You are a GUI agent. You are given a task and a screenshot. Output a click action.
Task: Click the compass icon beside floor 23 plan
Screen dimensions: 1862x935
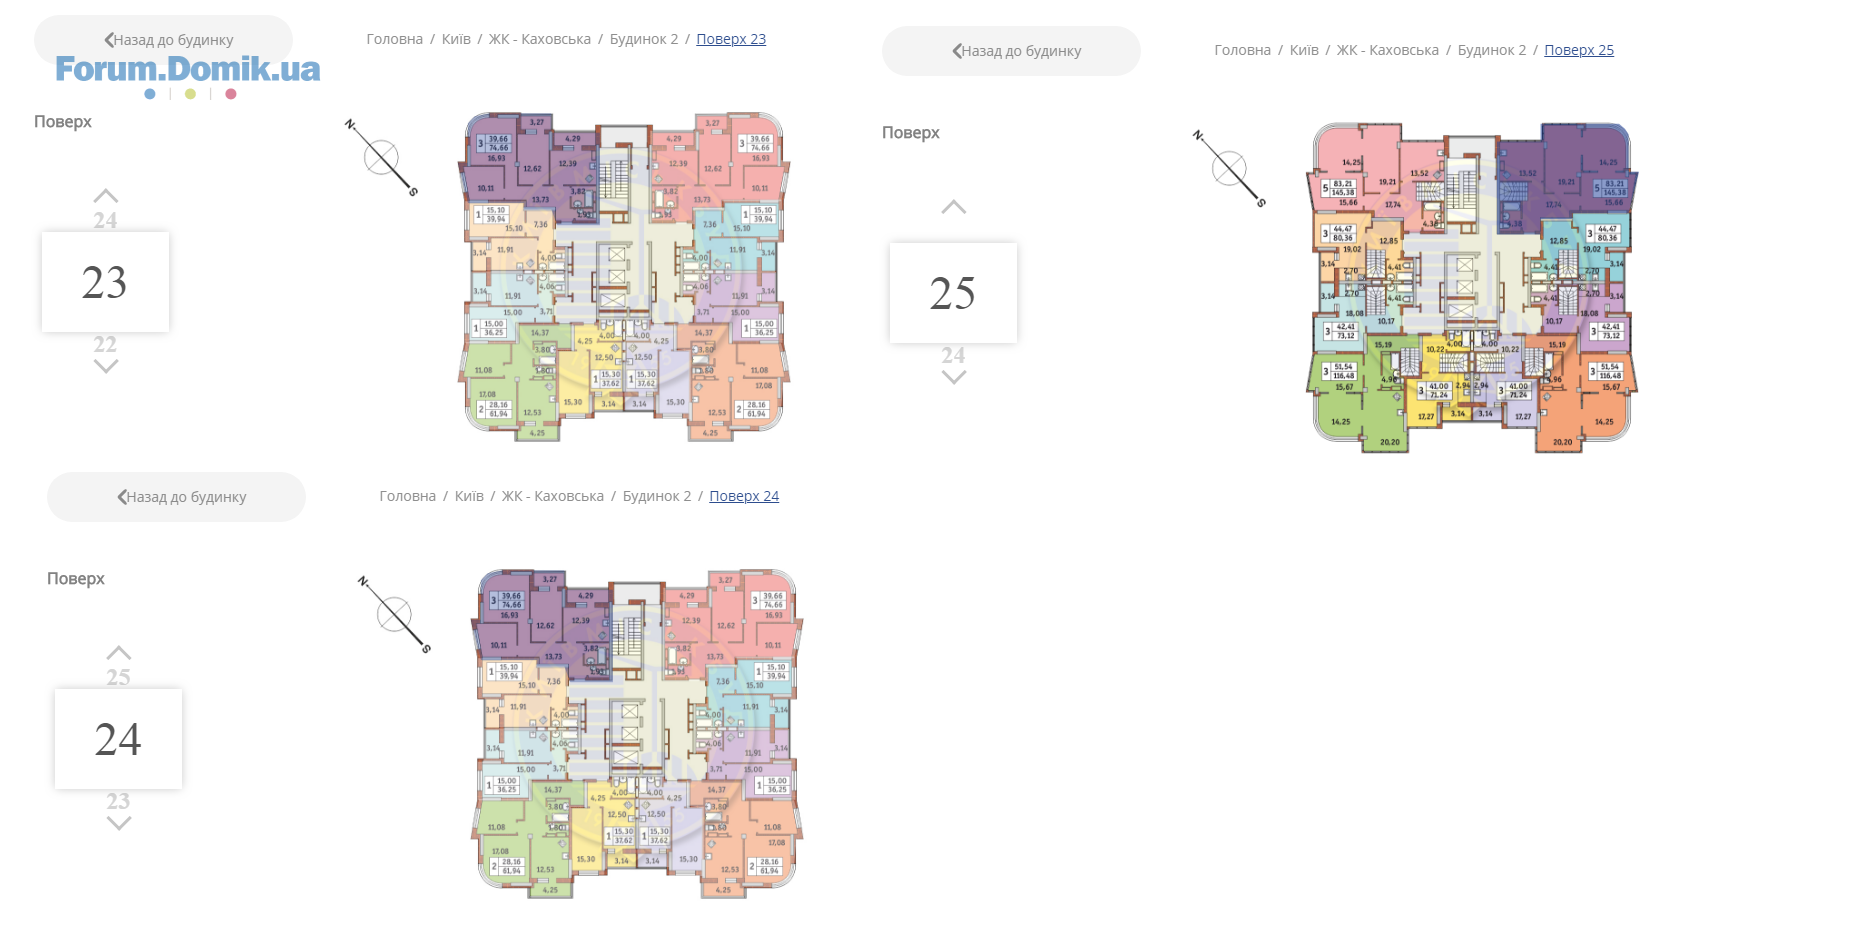pos(381,158)
